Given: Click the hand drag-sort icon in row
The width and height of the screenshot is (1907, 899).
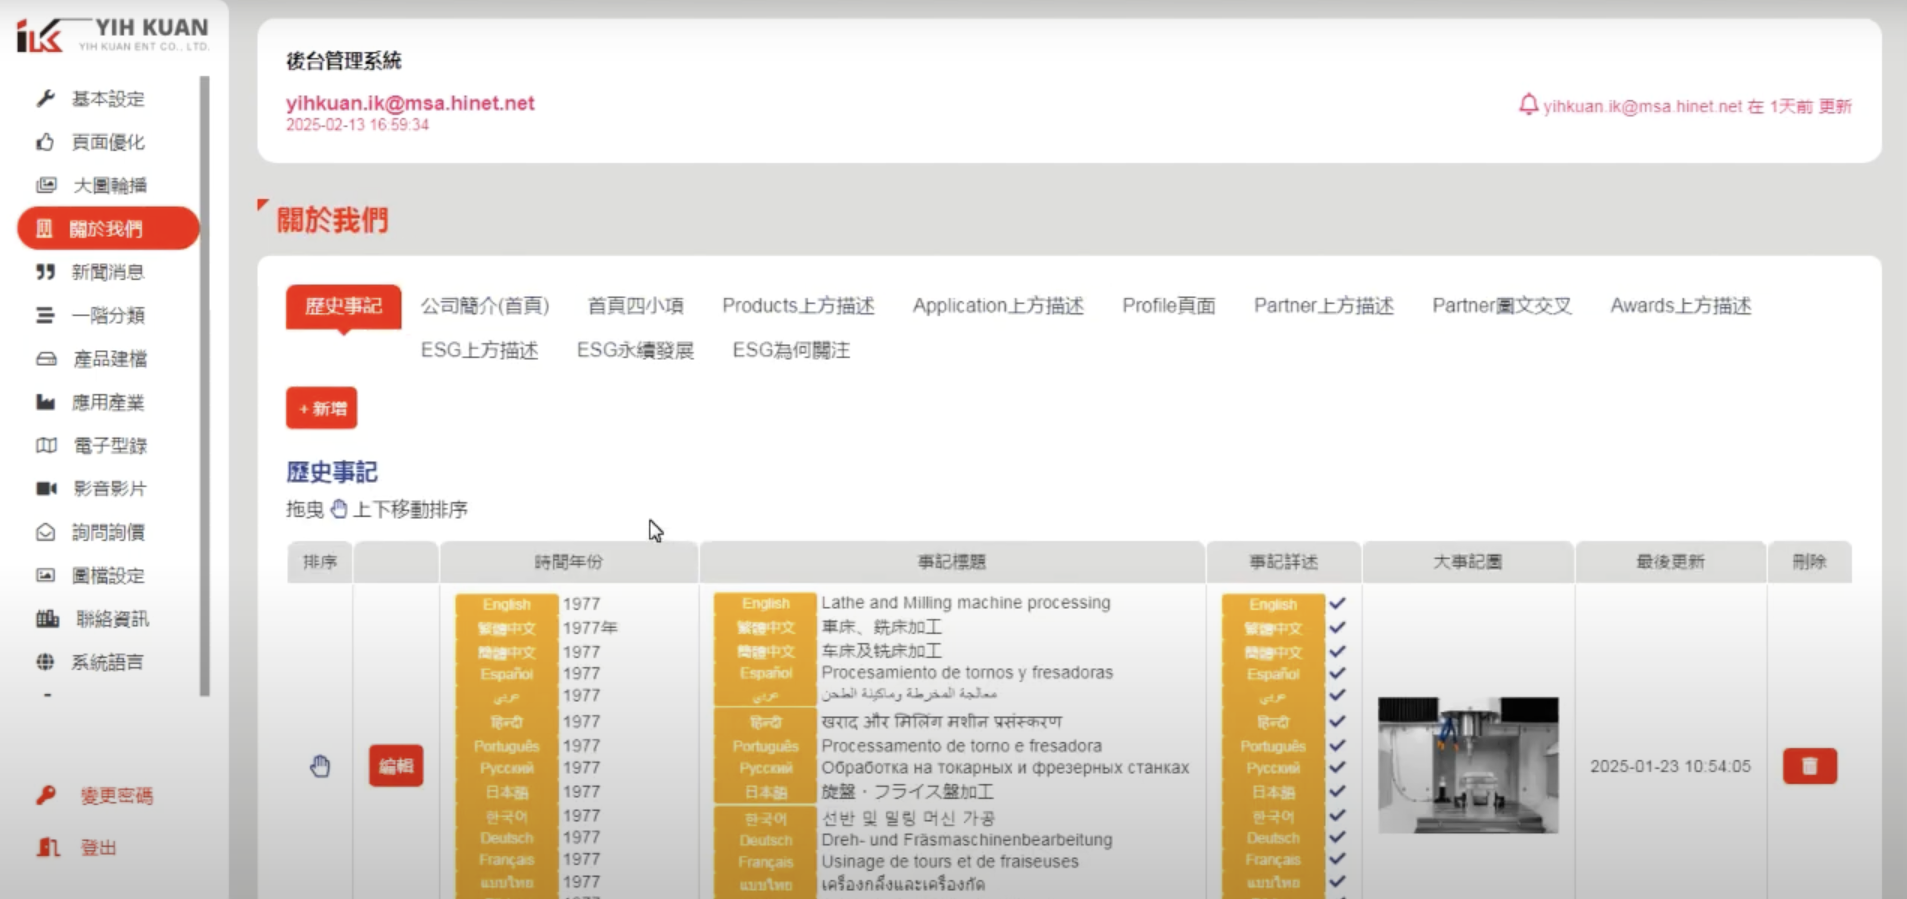Looking at the screenshot, I should point(320,766).
